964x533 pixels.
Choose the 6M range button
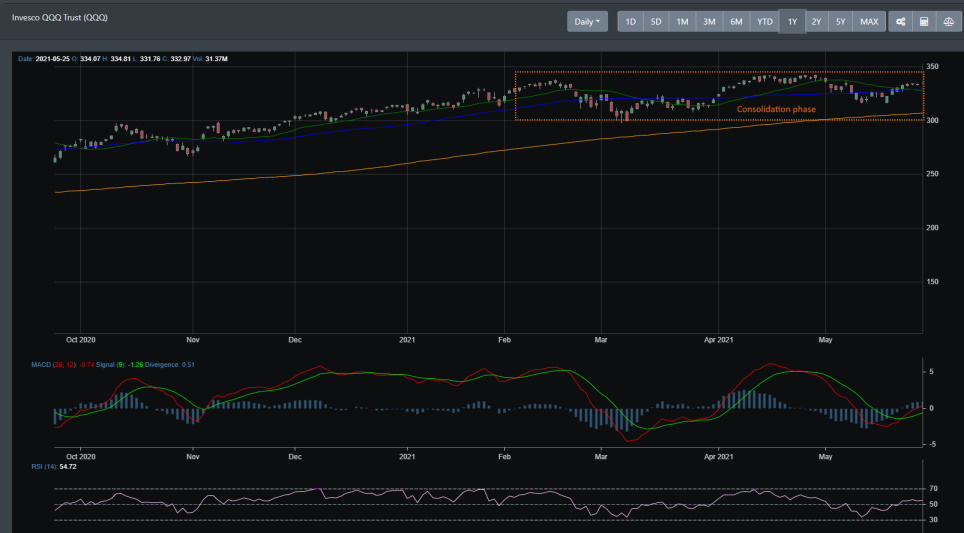click(737, 22)
